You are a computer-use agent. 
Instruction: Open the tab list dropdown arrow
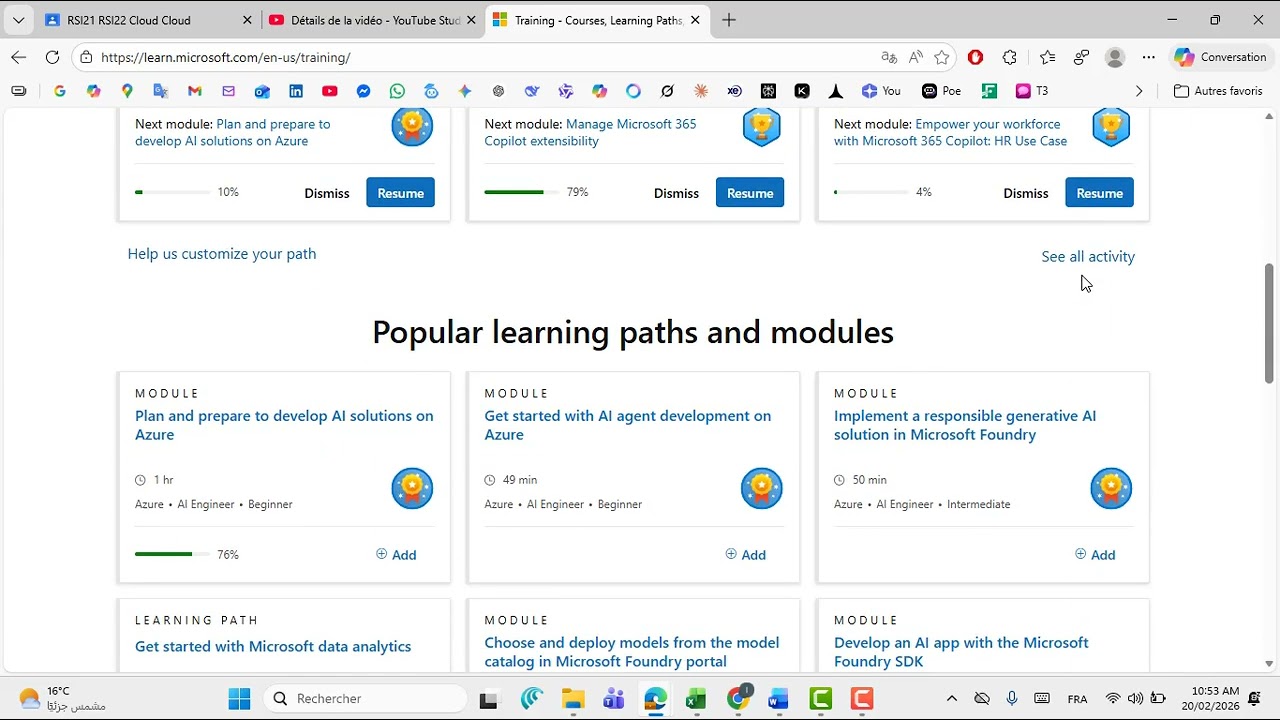click(x=18, y=20)
